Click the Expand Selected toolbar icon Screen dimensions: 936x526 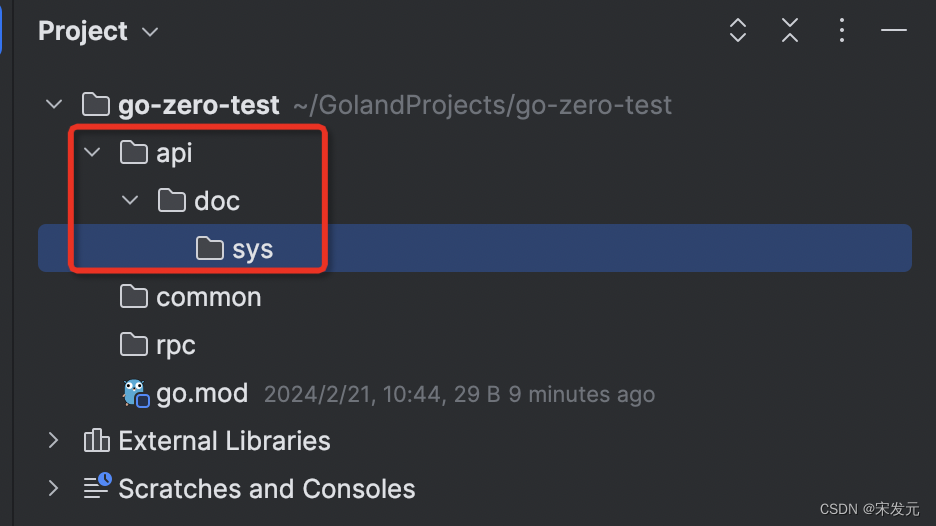click(738, 31)
